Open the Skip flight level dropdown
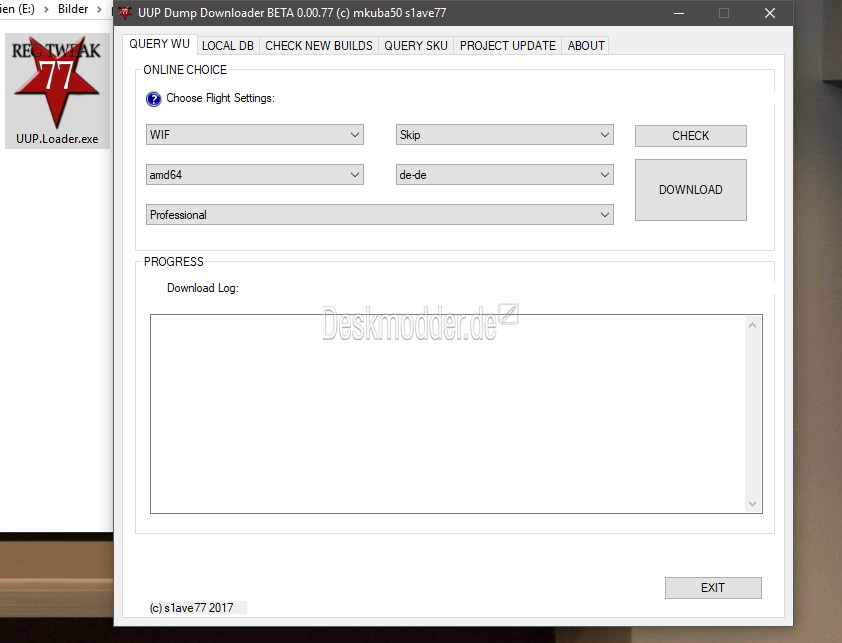Screen dimensions: 842x643 505,135
